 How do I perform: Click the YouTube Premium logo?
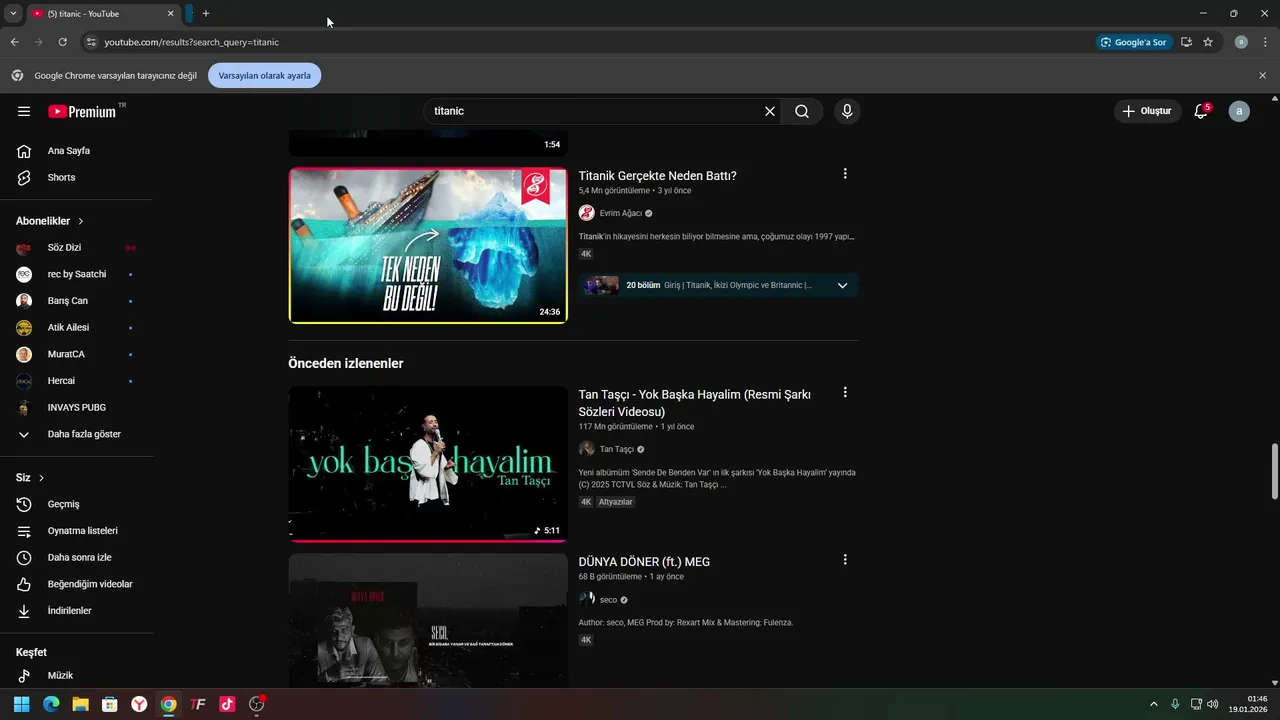tap(82, 111)
